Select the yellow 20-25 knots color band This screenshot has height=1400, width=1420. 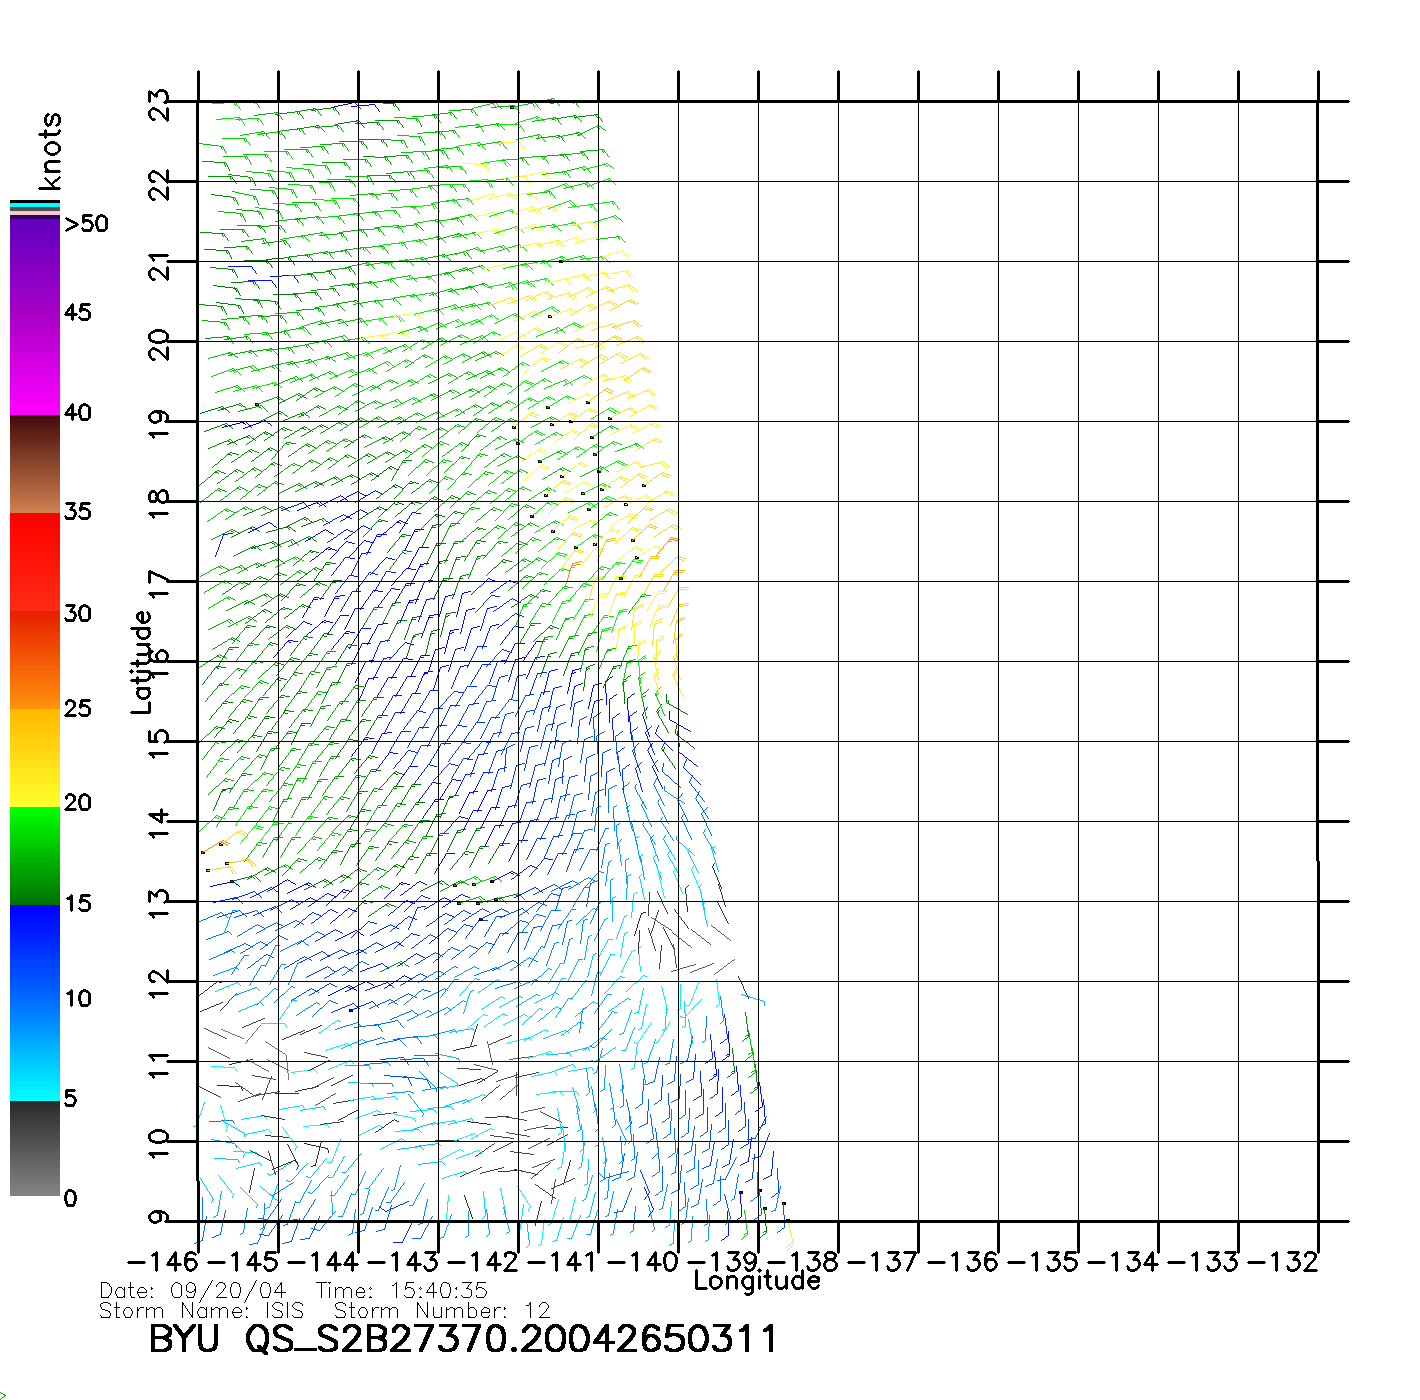[35, 757]
